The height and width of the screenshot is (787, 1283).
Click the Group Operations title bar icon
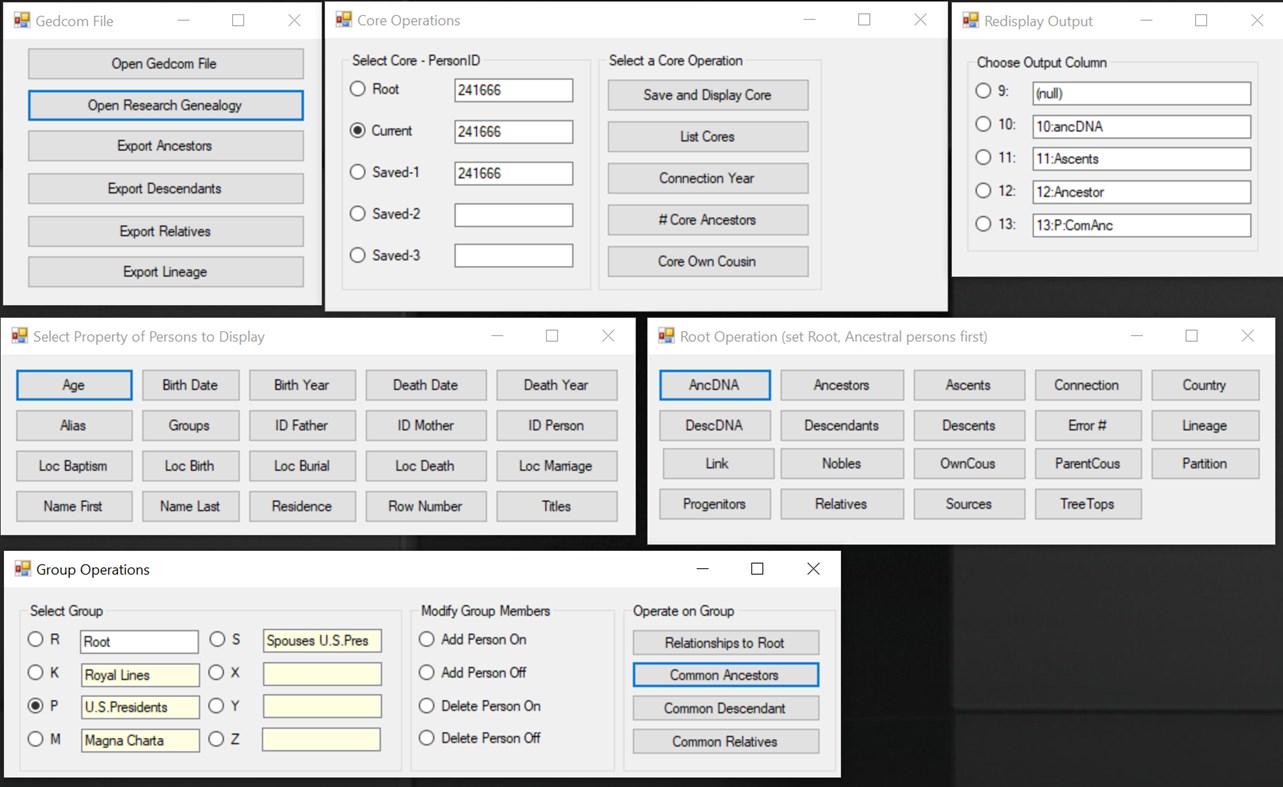pos(21,569)
